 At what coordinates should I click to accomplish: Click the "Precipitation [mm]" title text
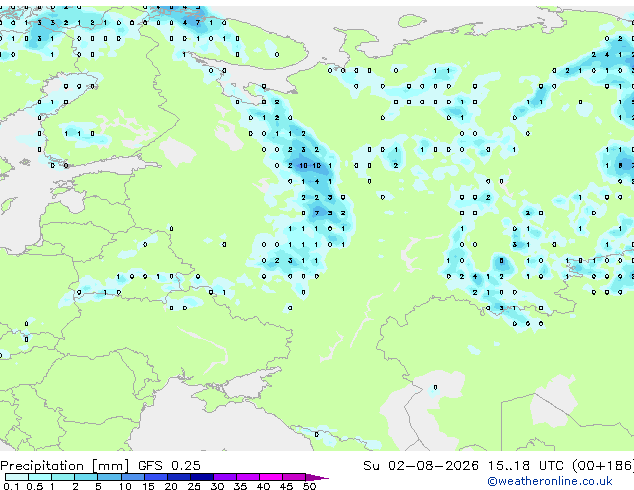tap(64, 466)
